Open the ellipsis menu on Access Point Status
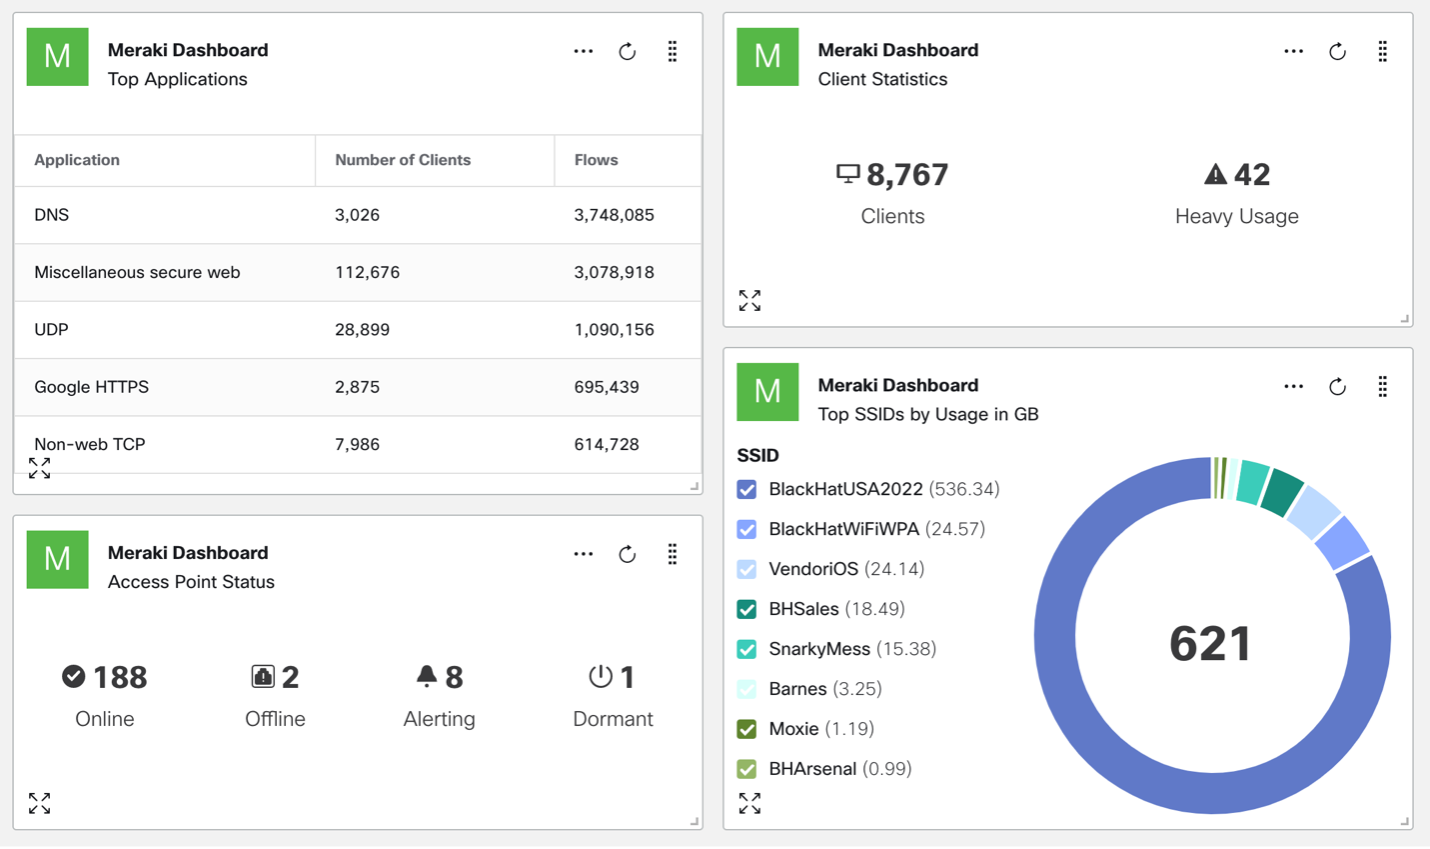Image resolution: width=1430 pixels, height=849 pixels. 583,555
